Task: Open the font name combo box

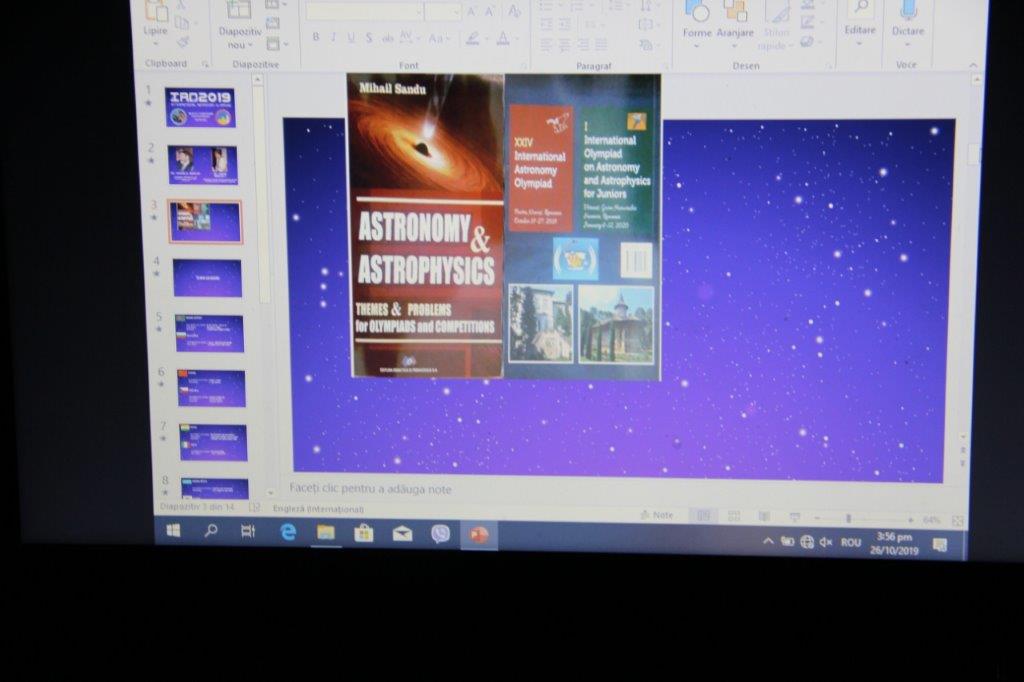Action: click(364, 11)
